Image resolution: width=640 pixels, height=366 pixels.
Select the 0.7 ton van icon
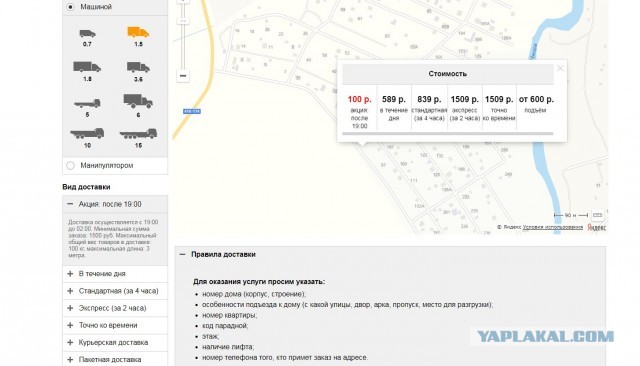pyautogui.click(x=87, y=34)
